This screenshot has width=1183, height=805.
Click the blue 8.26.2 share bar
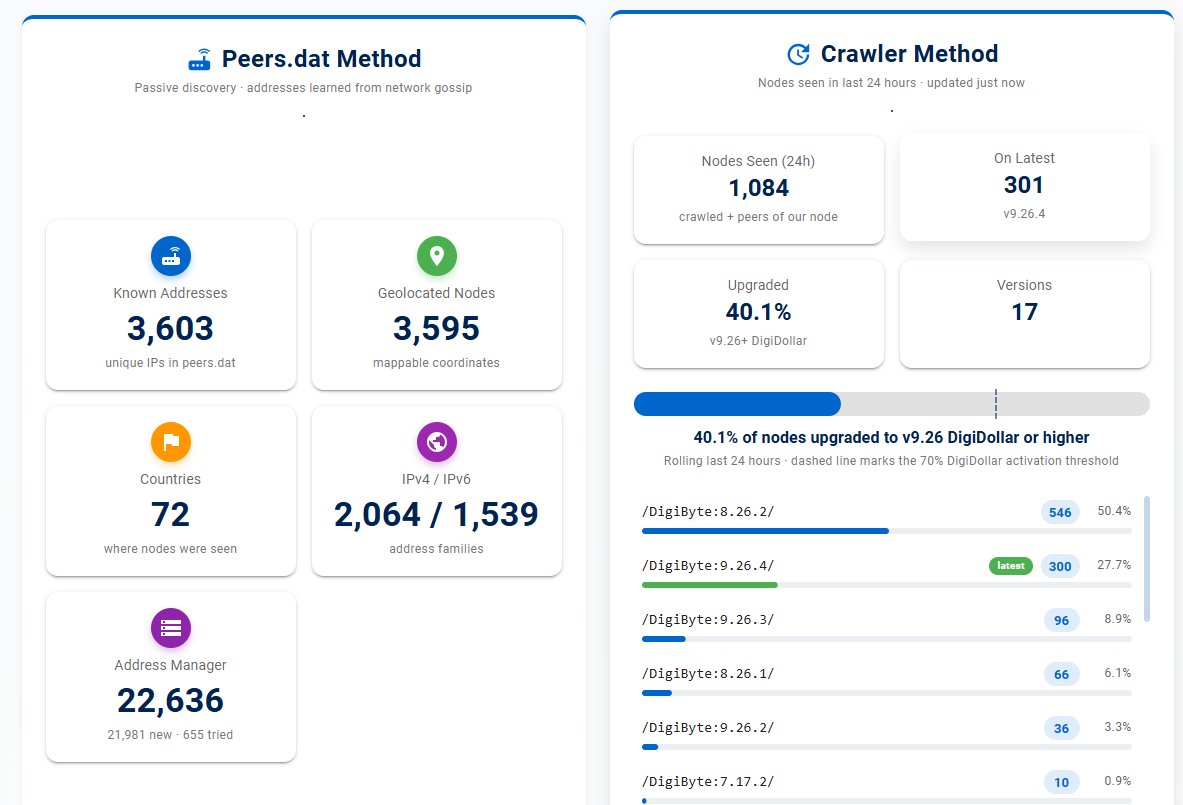tap(765, 531)
